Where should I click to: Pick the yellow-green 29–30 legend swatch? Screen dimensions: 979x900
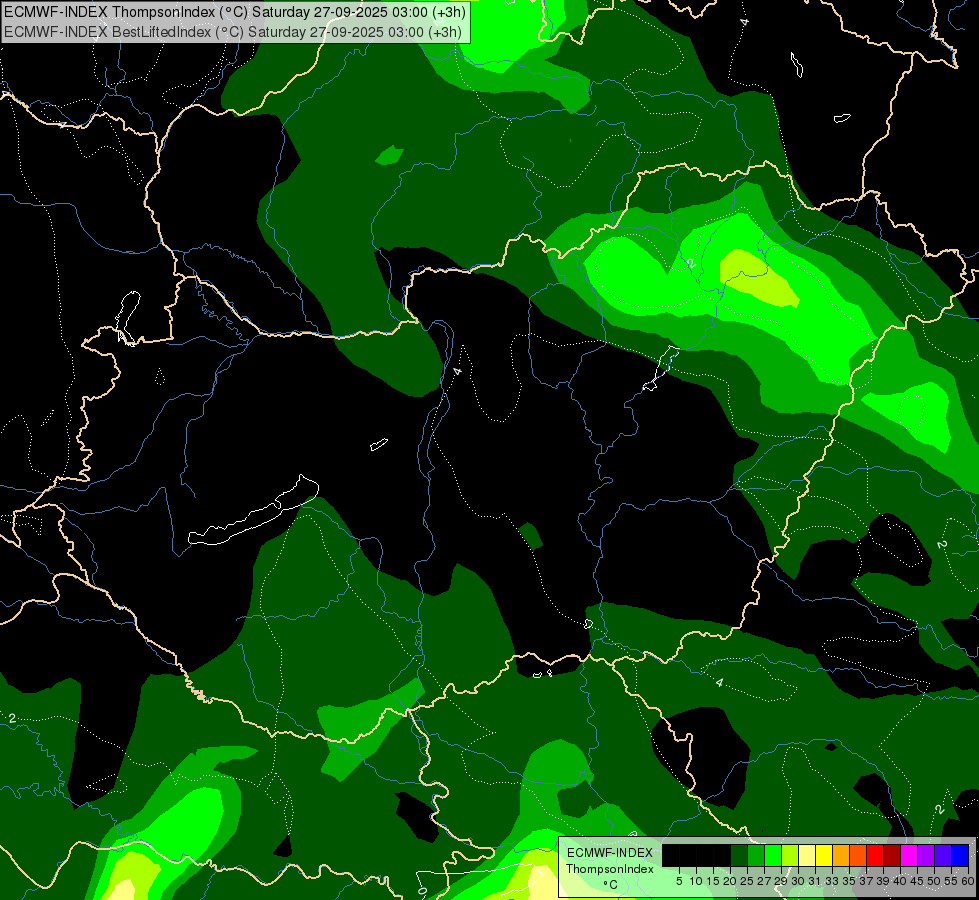(x=790, y=855)
